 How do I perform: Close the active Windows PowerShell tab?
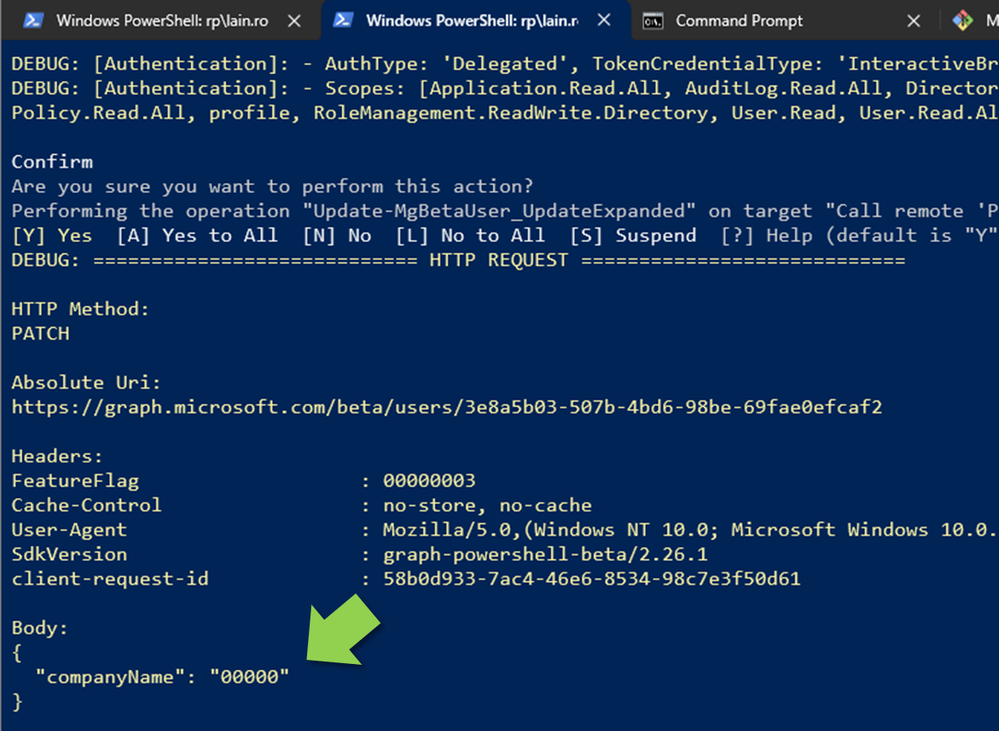tap(604, 20)
